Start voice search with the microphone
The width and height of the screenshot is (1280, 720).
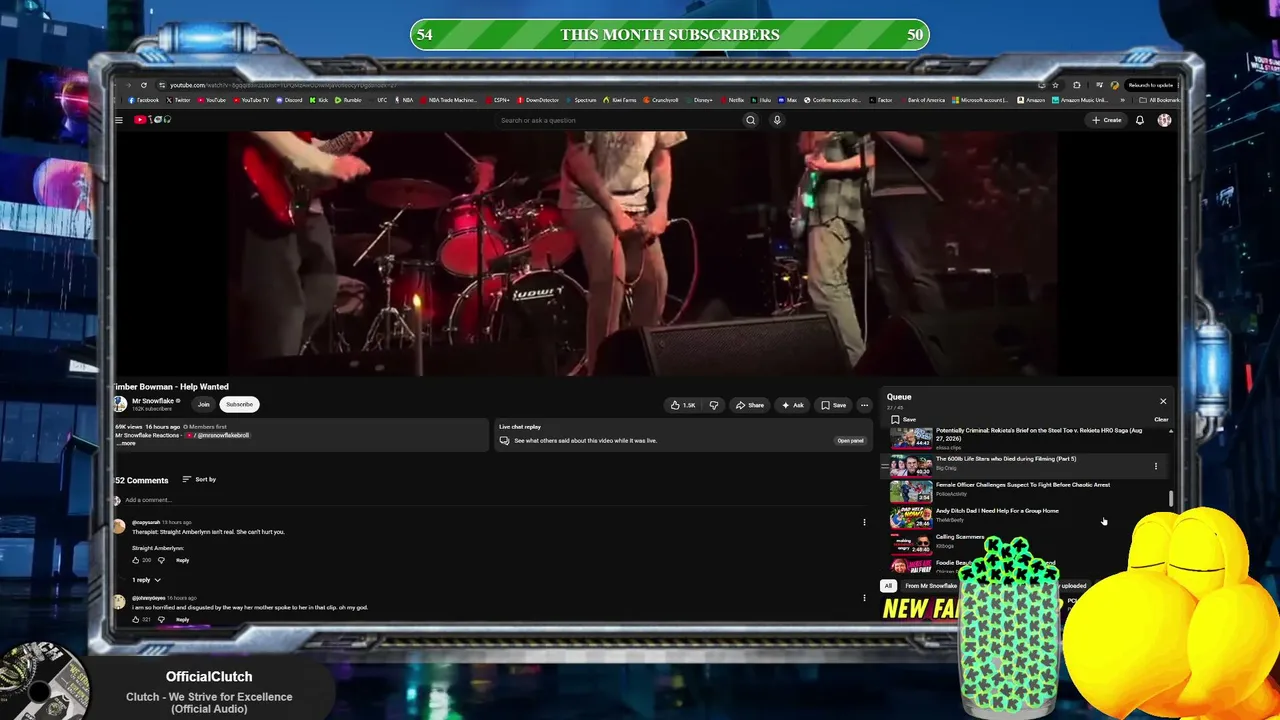point(776,120)
